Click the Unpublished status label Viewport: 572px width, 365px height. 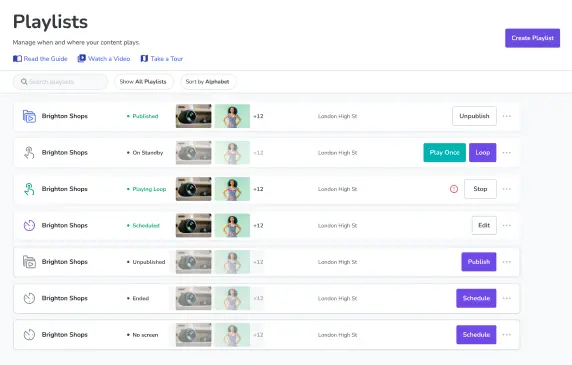pos(149,262)
